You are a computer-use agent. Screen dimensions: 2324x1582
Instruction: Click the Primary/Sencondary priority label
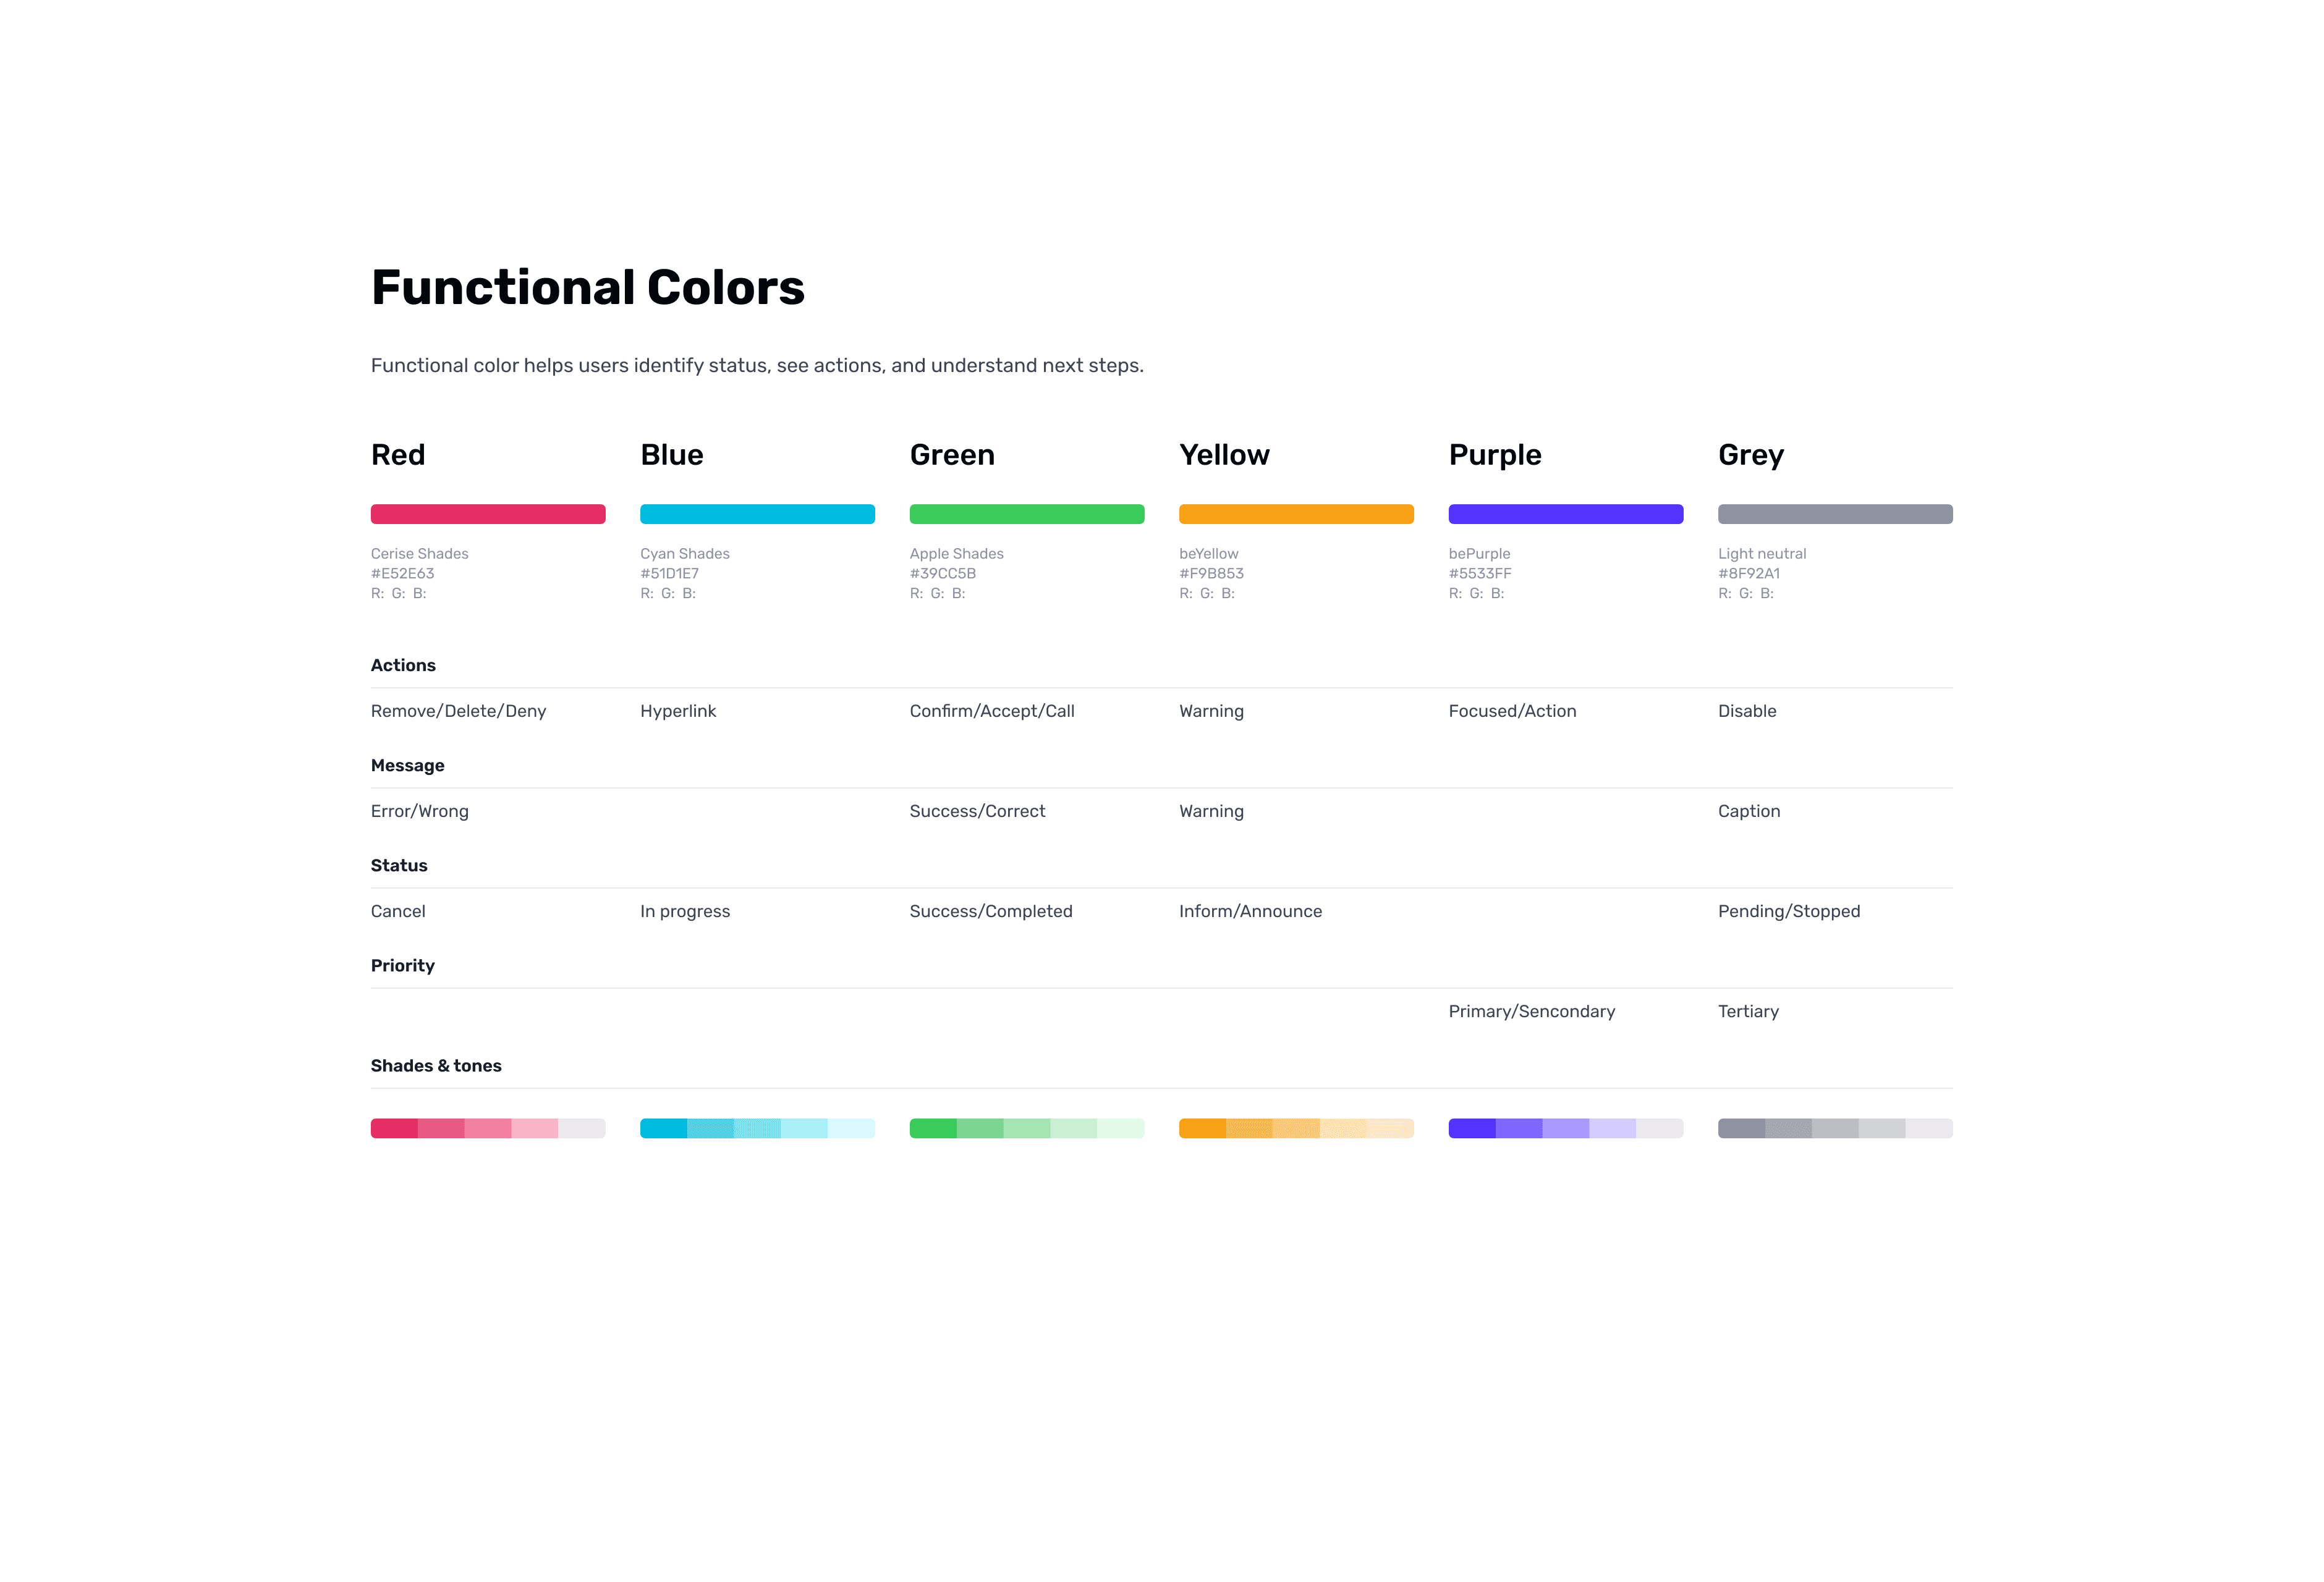pyautogui.click(x=1532, y=1011)
